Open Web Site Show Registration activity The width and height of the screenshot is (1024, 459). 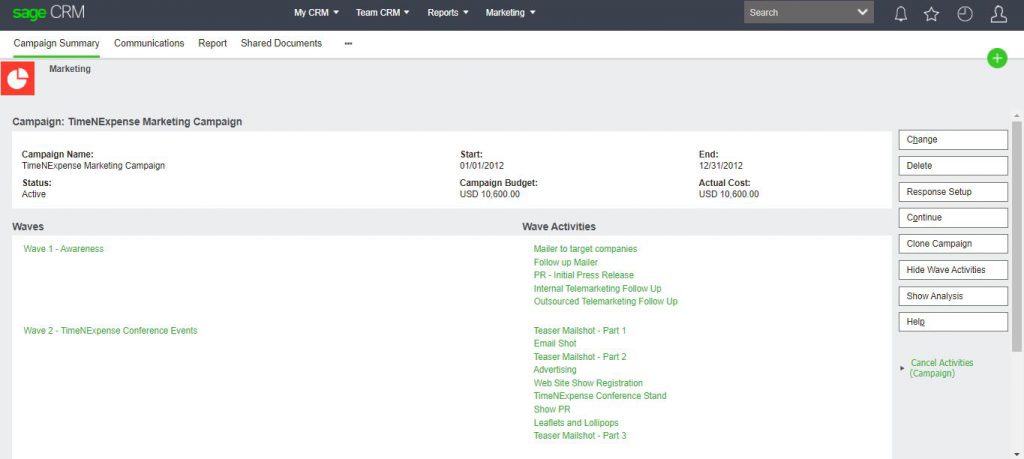coord(588,383)
